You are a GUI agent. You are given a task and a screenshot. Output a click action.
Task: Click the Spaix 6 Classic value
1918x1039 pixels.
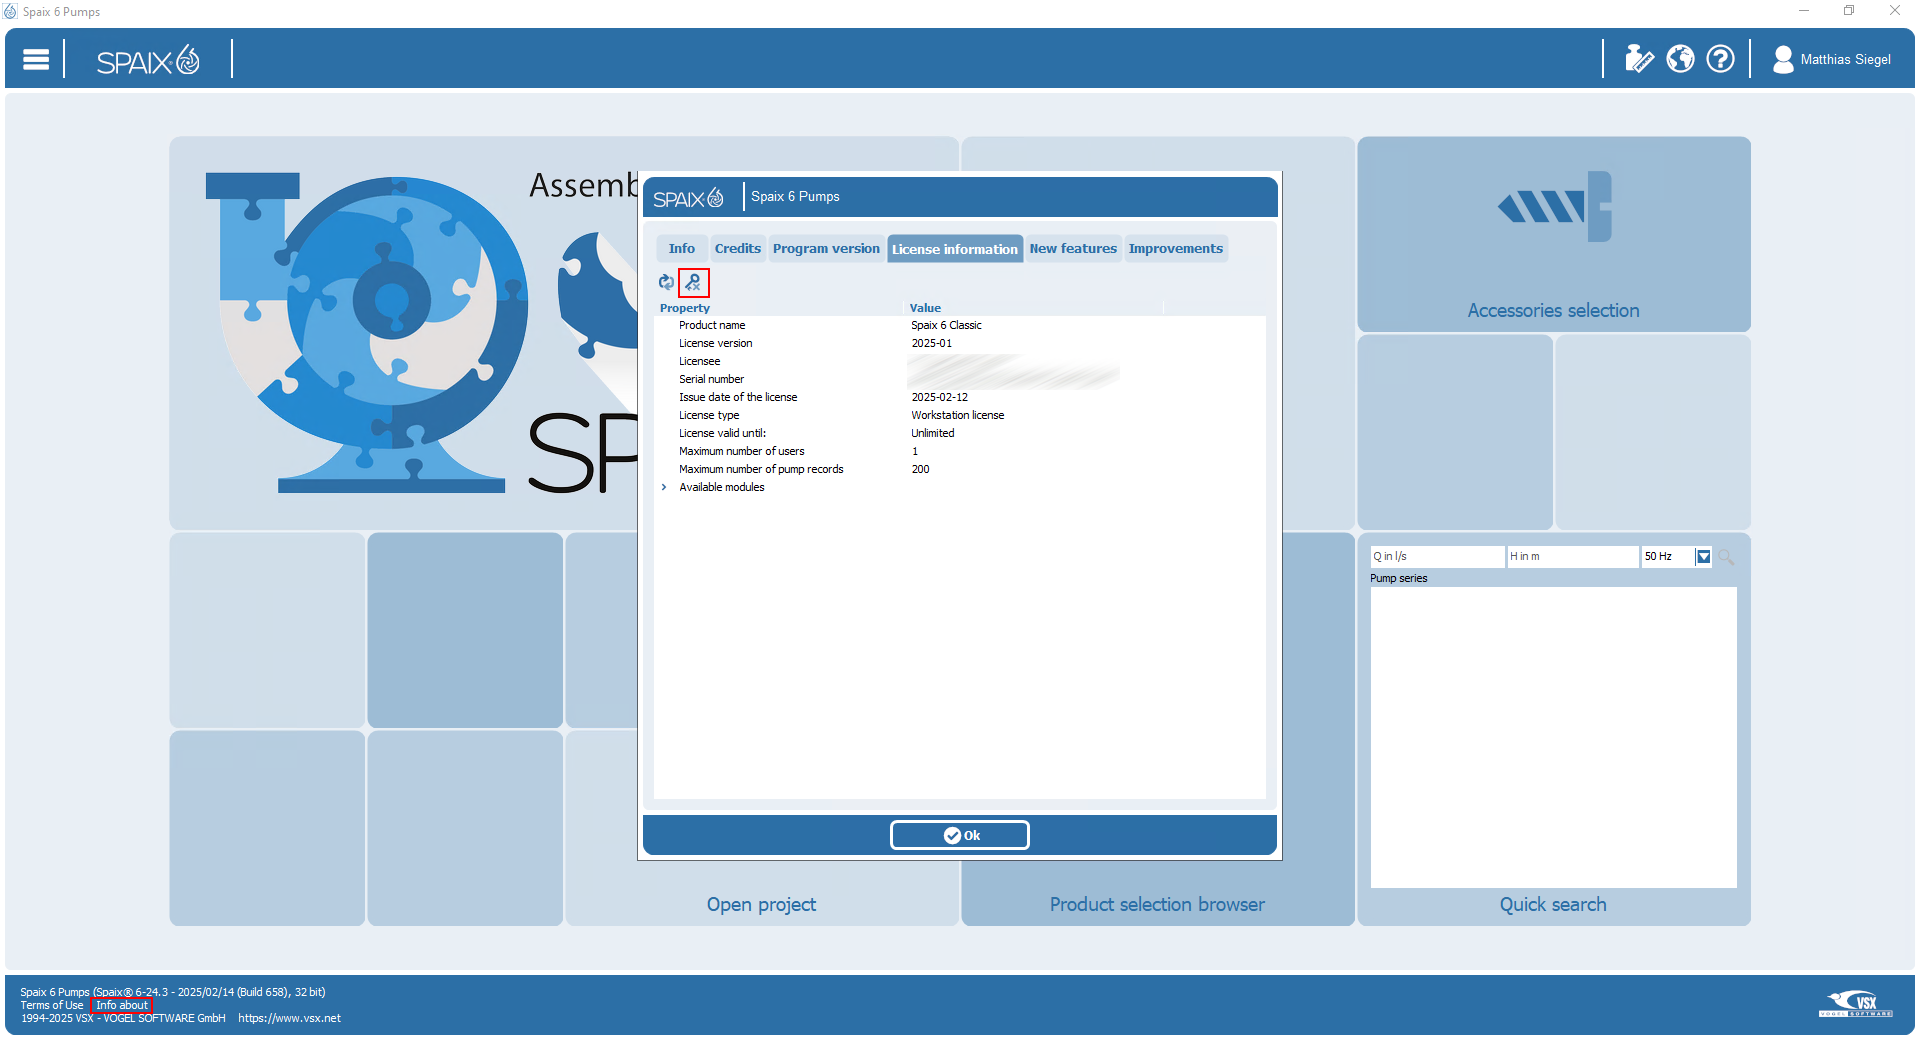click(x=946, y=326)
